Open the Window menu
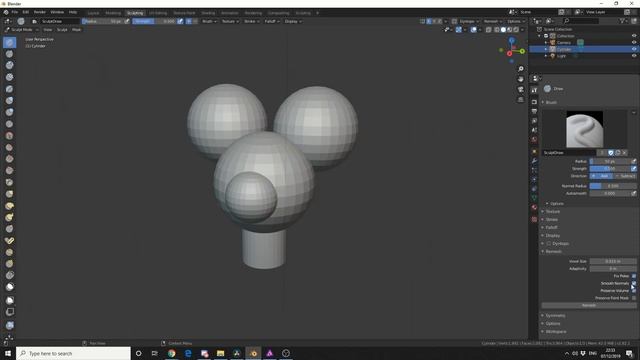This screenshot has width=640, height=360. (57, 12)
